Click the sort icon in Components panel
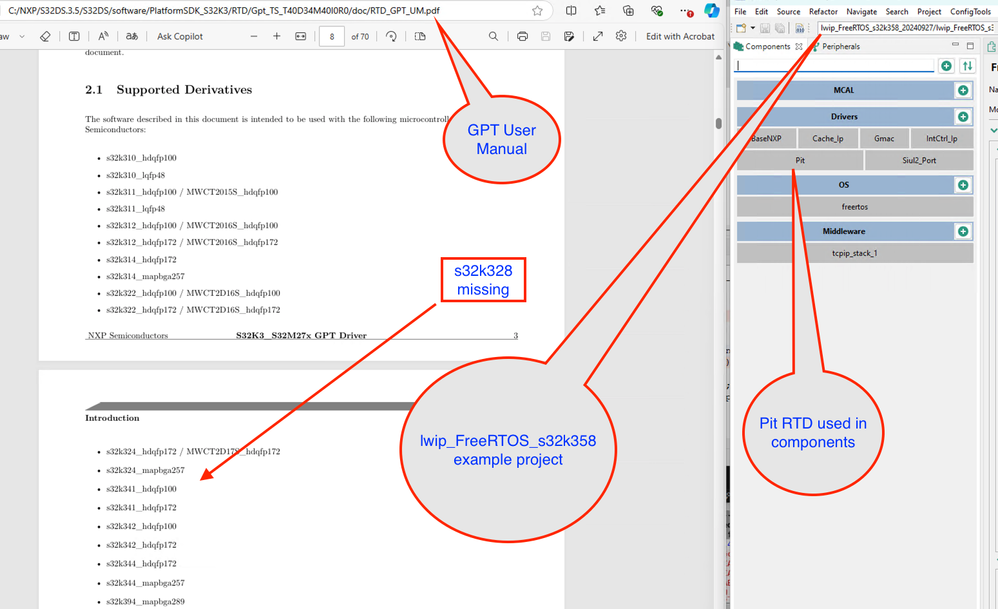 click(x=968, y=66)
